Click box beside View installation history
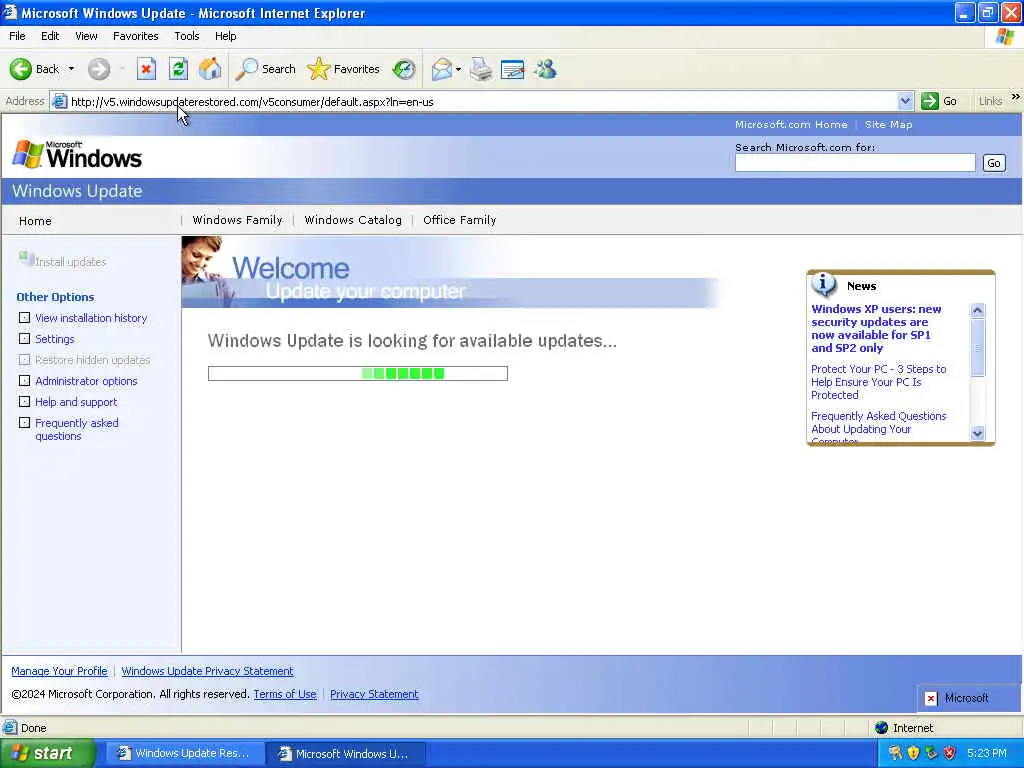Viewport: 1024px width, 768px height. (x=24, y=318)
